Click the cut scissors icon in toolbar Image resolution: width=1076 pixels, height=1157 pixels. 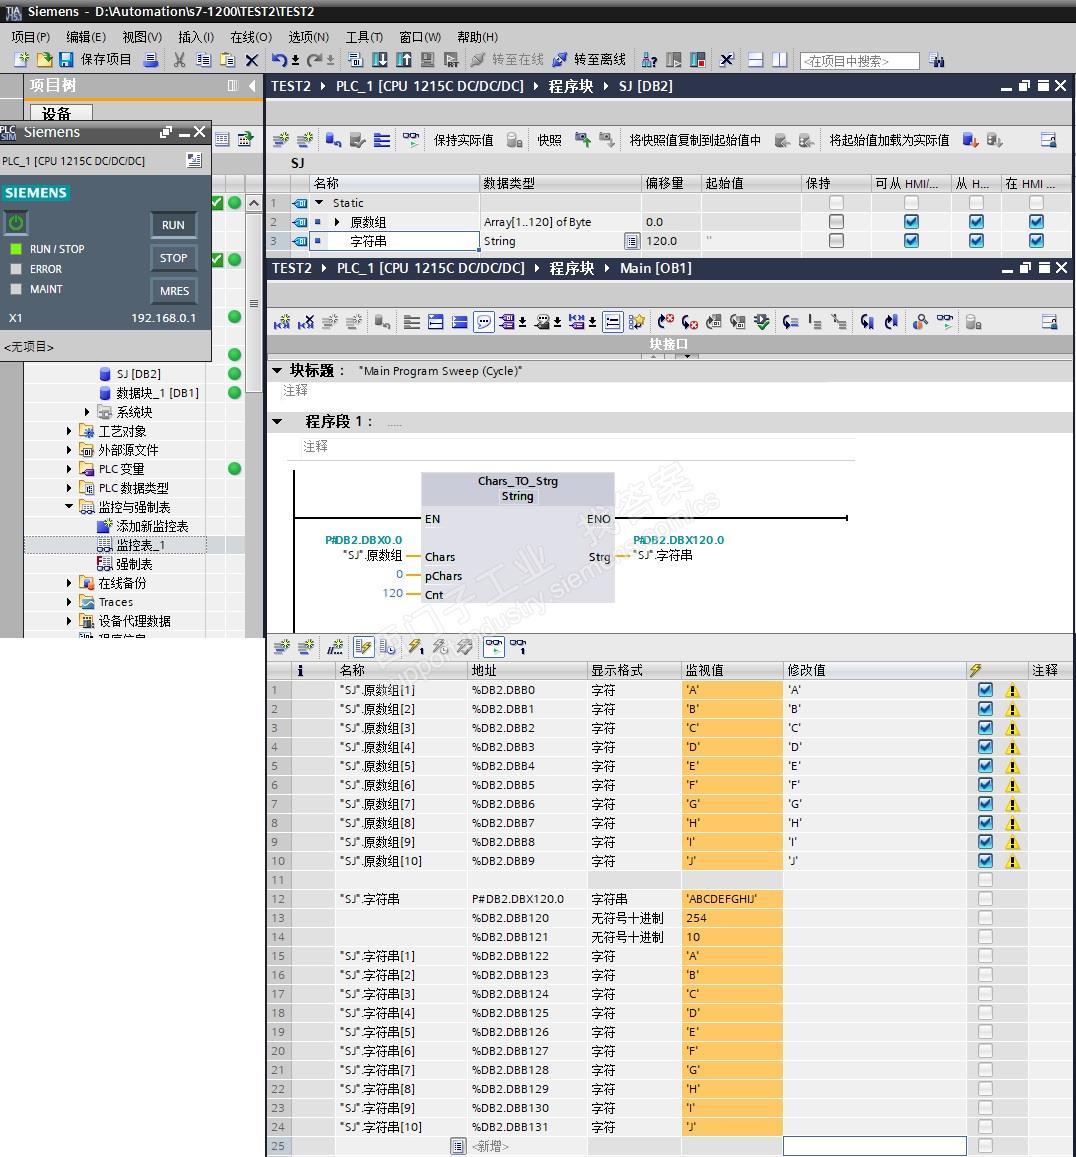click(x=179, y=60)
